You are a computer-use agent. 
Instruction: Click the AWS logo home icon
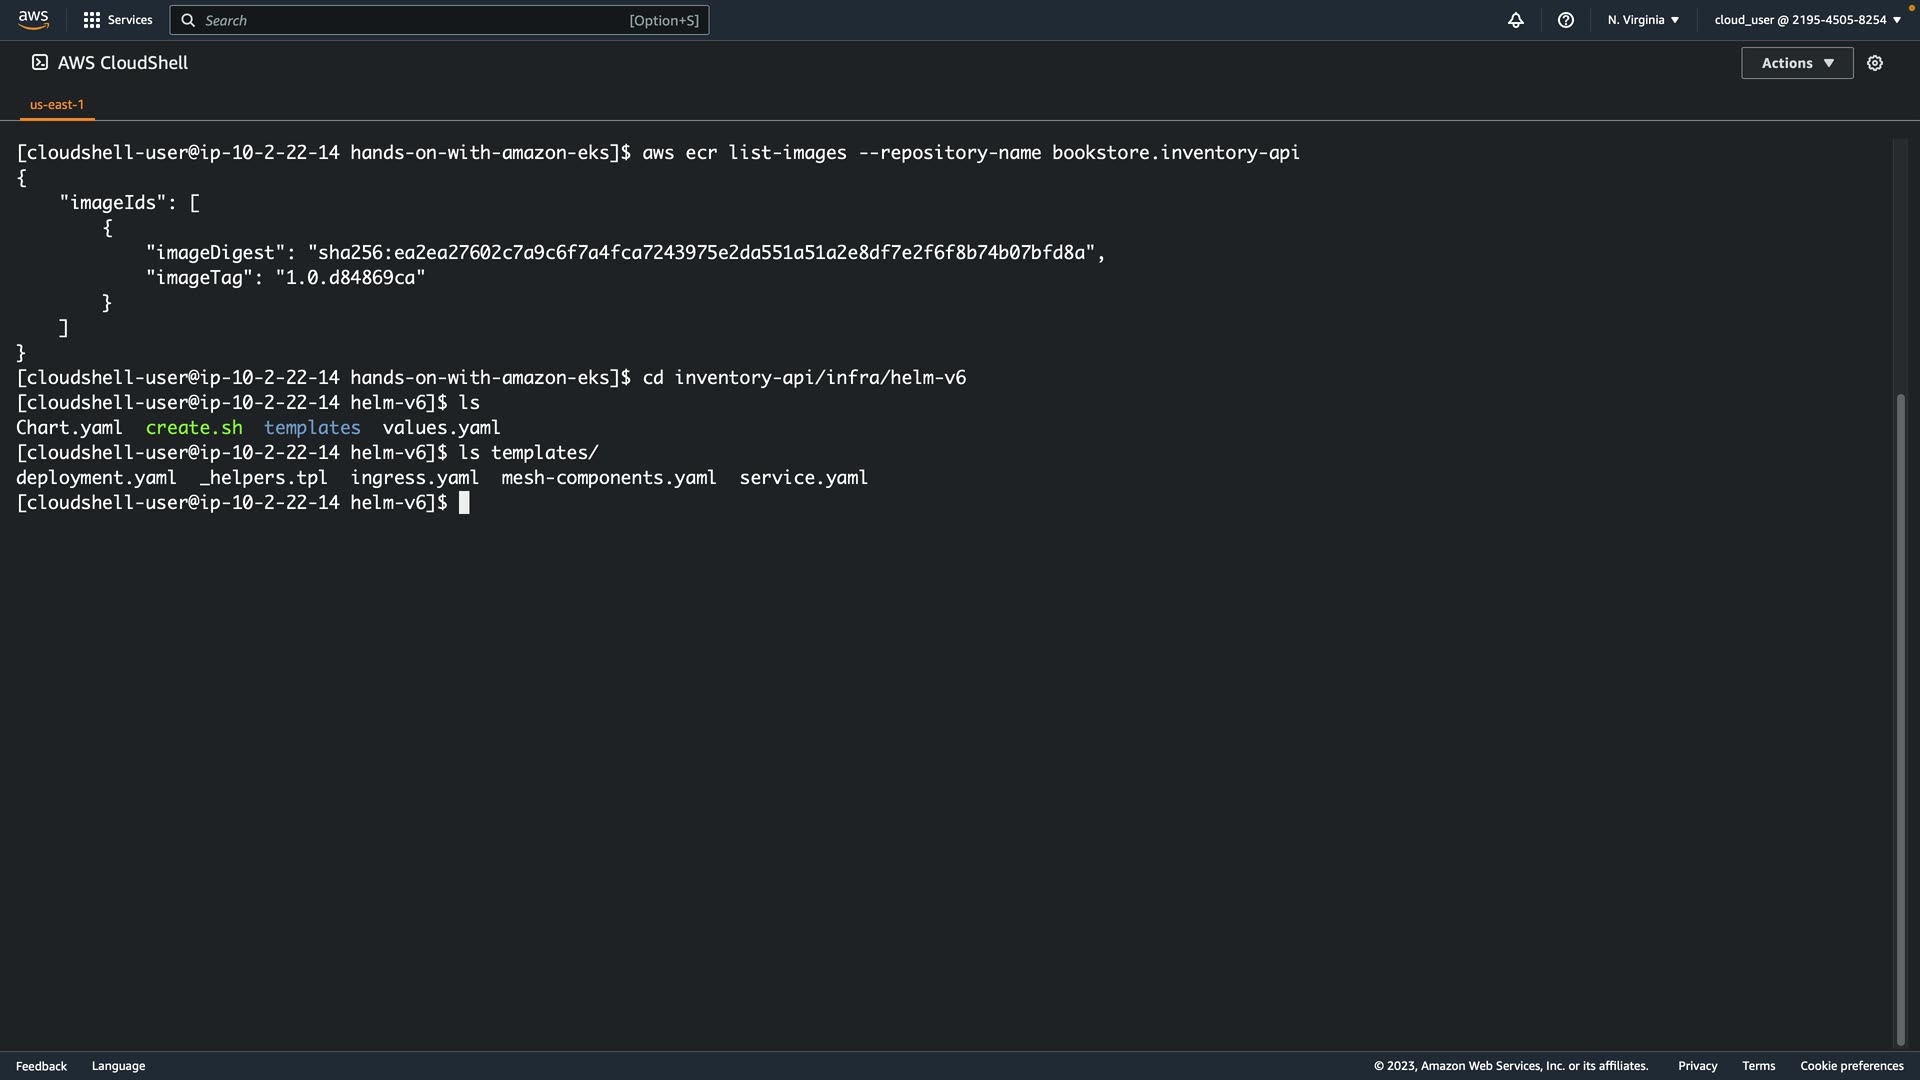33,20
